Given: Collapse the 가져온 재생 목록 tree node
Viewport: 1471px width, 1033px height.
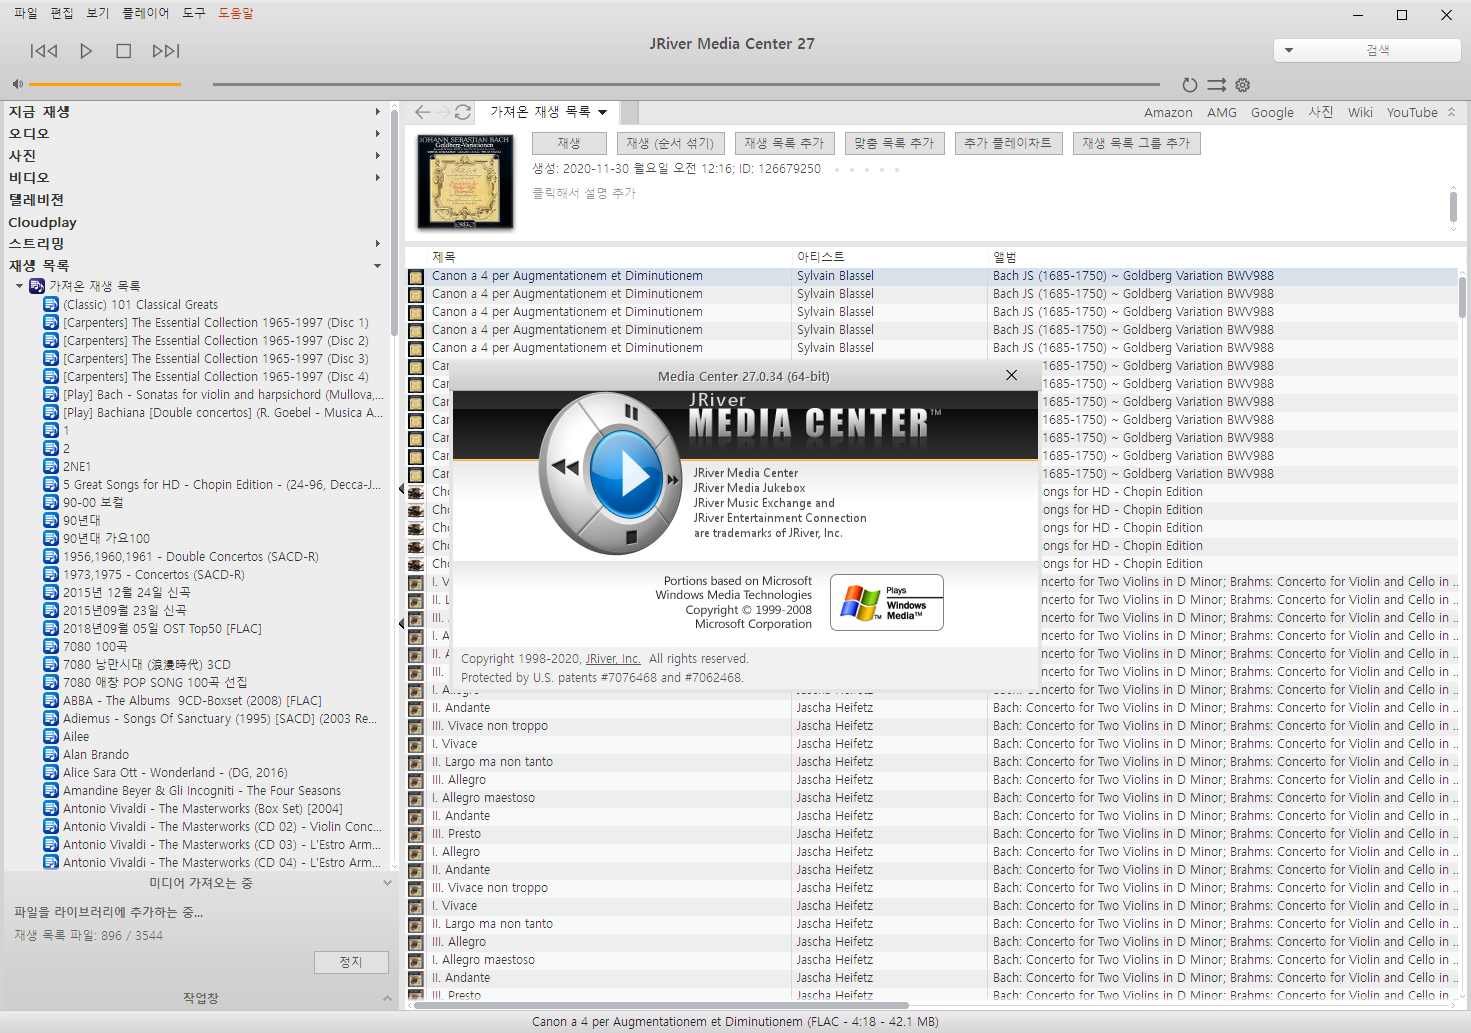Looking at the screenshot, I should (x=19, y=286).
